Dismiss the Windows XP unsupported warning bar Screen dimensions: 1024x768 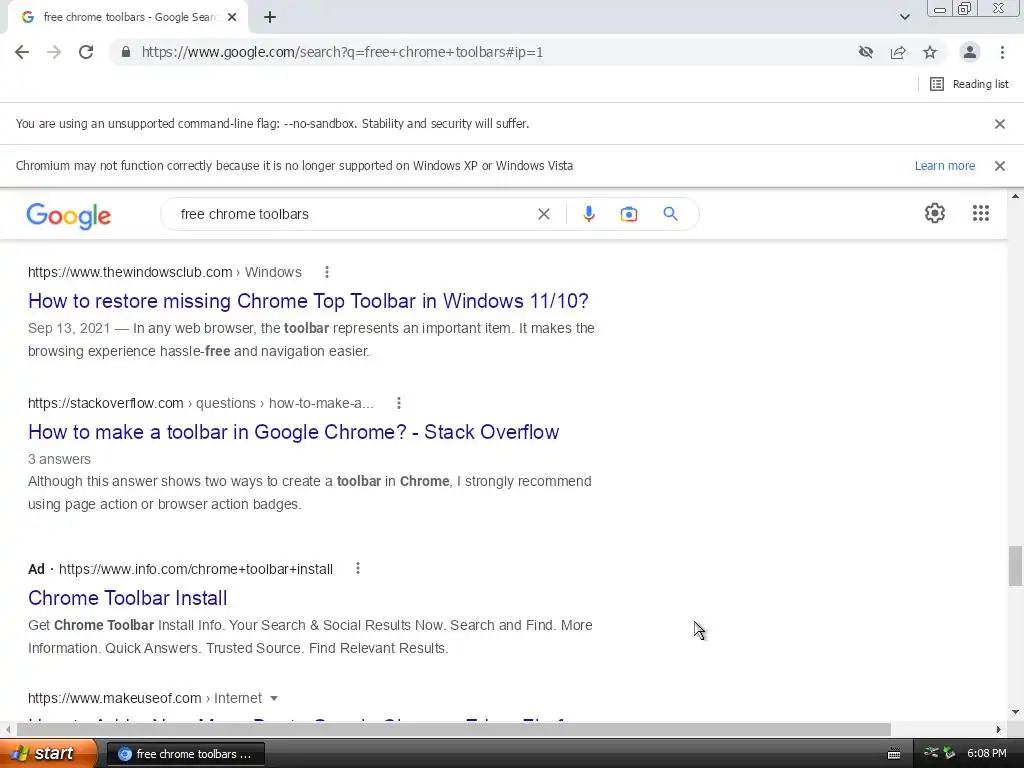tap(999, 166)
